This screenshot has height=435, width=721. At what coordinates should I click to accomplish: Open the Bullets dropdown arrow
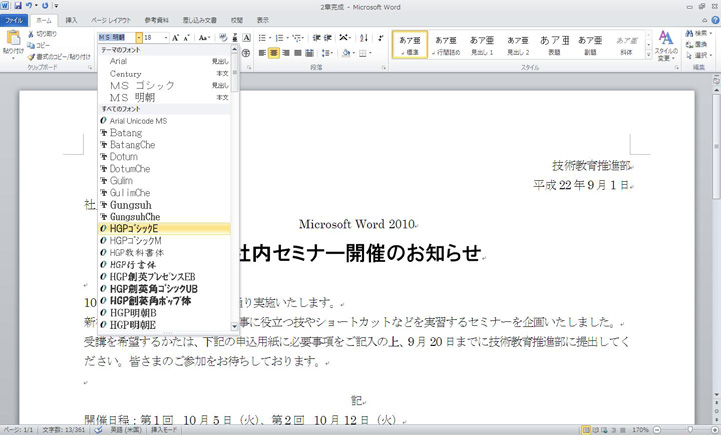point(270,38)
